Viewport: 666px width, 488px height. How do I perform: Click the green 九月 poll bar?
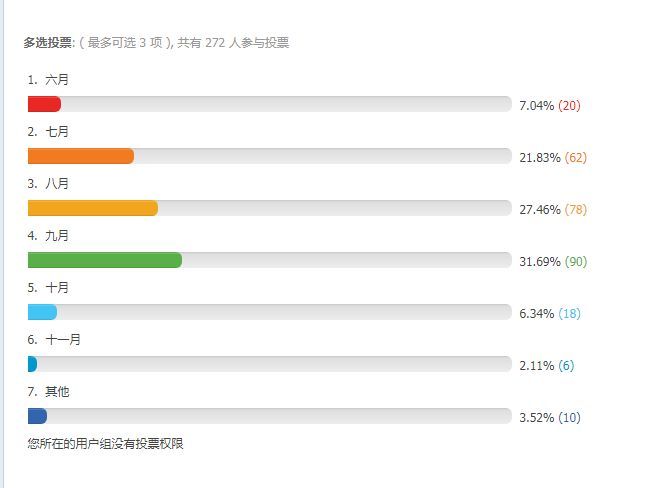(x=105, y=260)
